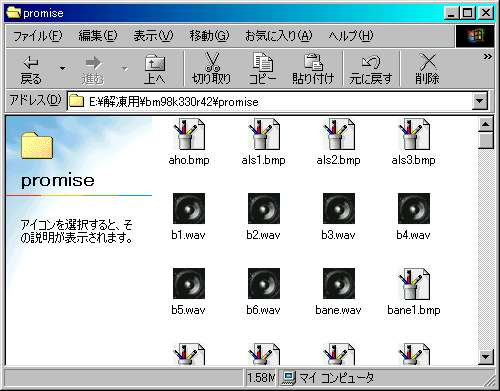Viewport: 500px width, 391px height.
Task: Open the 表示(V) menu
Action: click(153, 35)
